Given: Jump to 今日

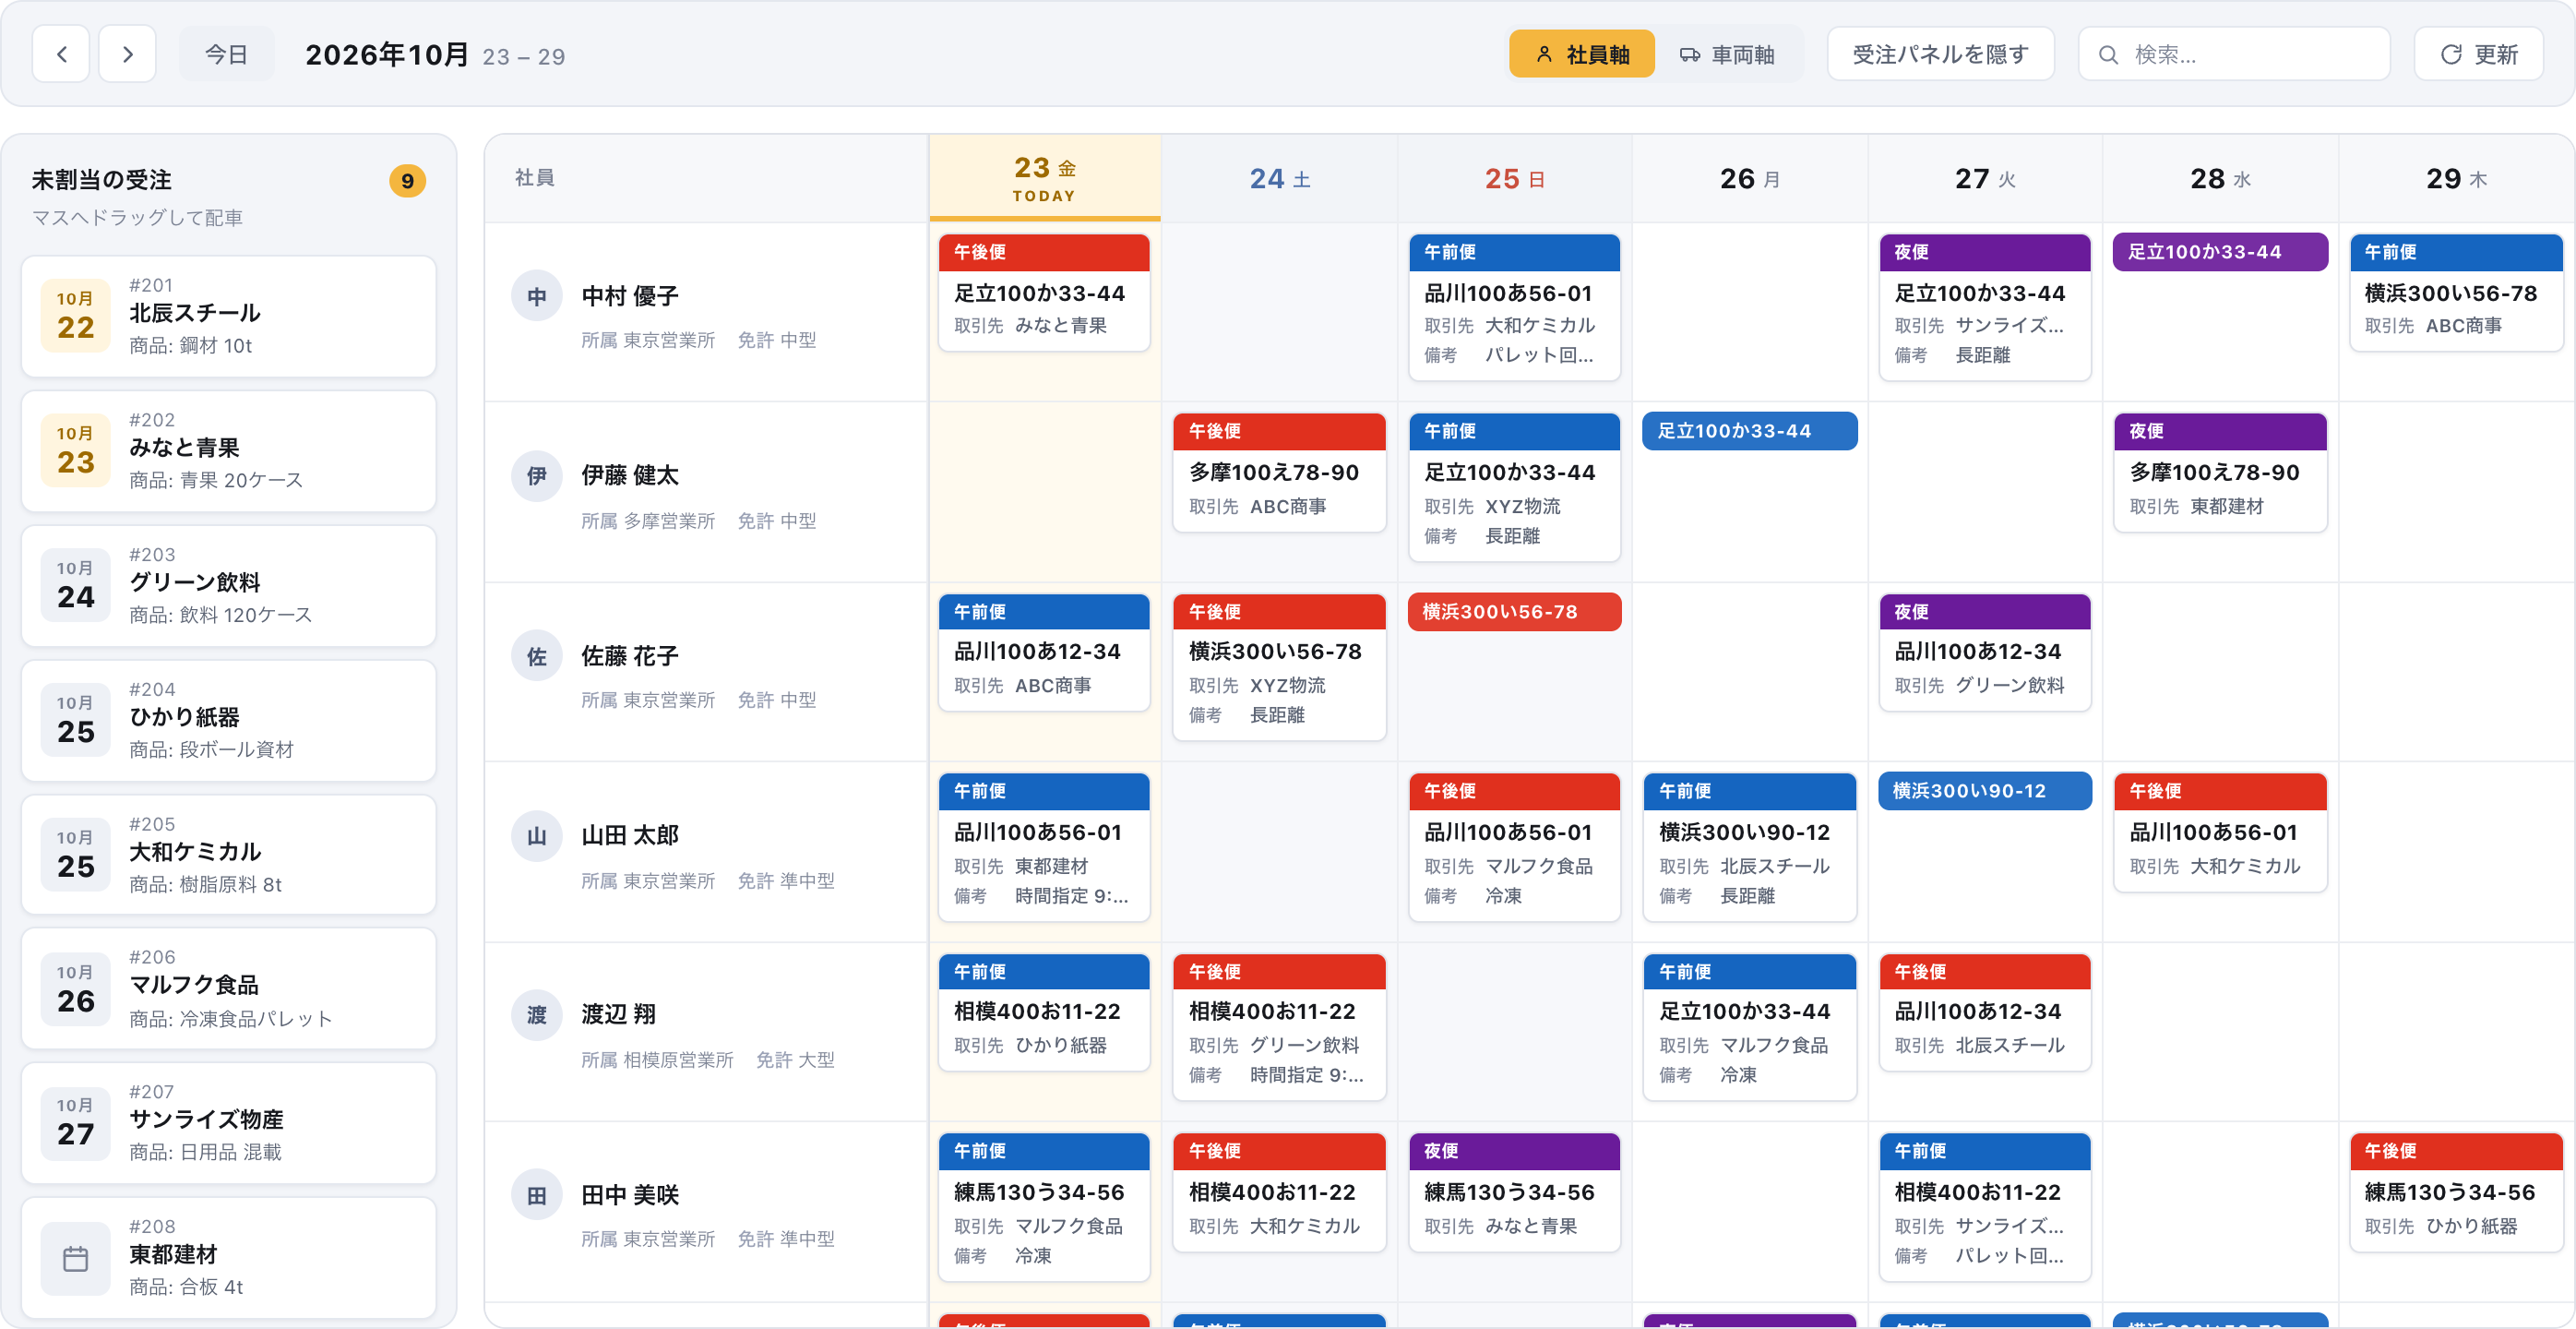Looking at the screenshot, I should (226, 54).
